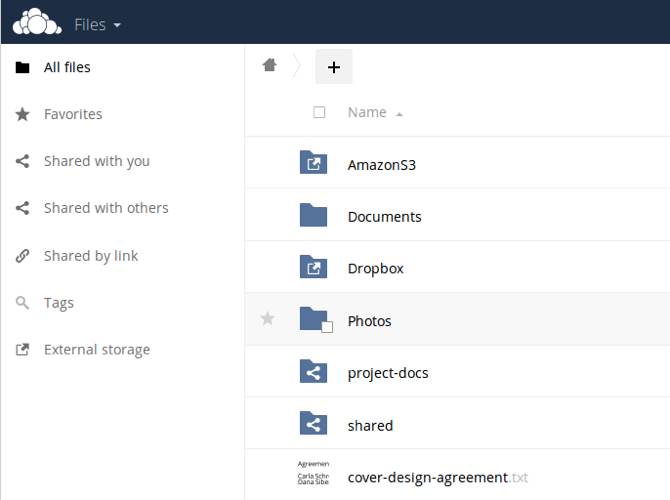Sort file list by Name column

[367, 112]
